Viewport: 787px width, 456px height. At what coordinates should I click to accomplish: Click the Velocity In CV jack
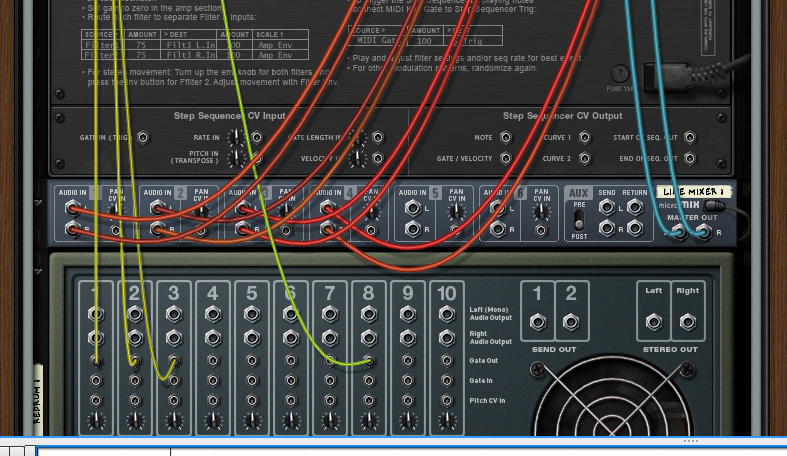[377, 159]
